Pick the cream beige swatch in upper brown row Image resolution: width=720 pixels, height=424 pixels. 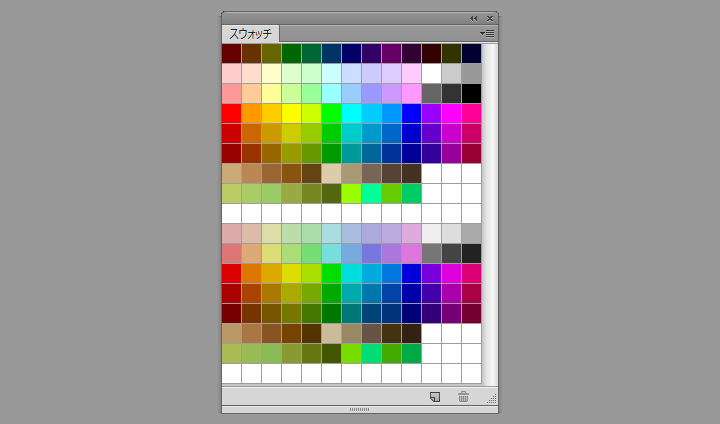332,174
